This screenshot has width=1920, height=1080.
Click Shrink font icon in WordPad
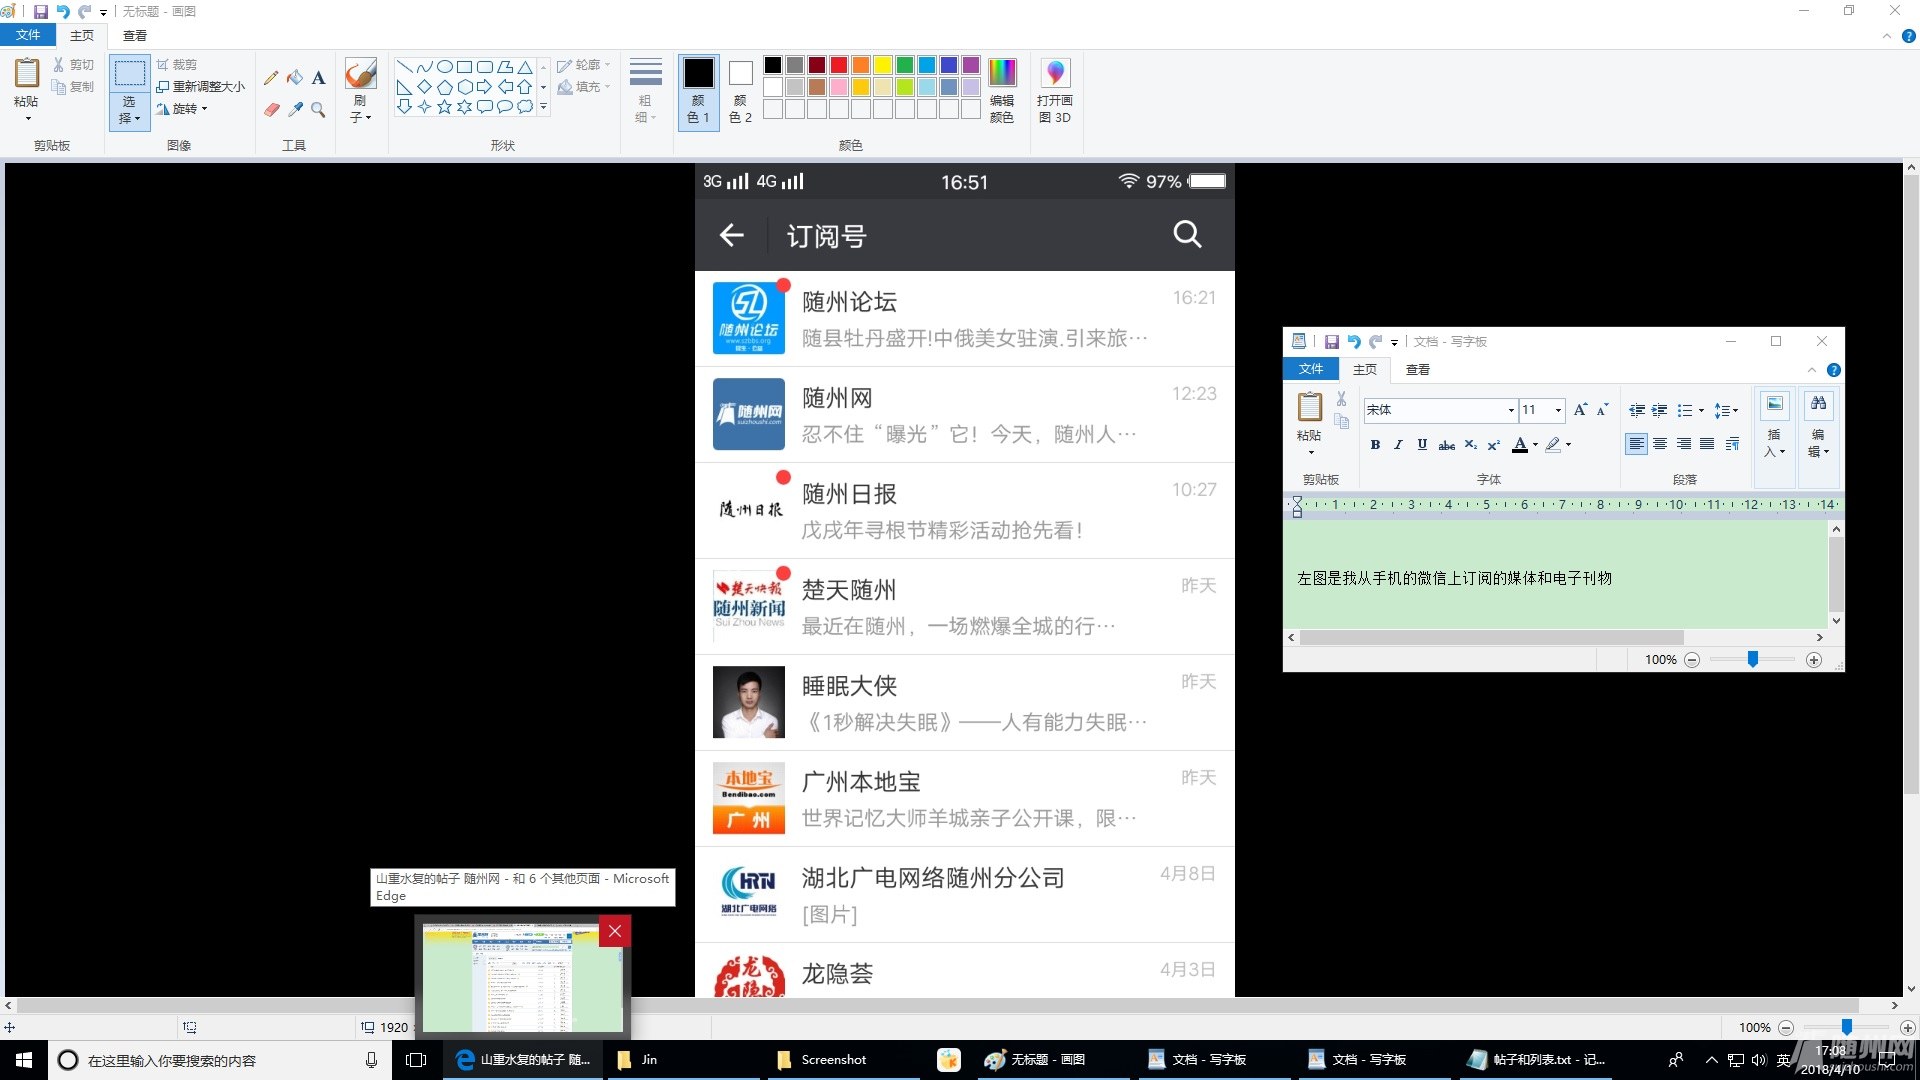1602,409
